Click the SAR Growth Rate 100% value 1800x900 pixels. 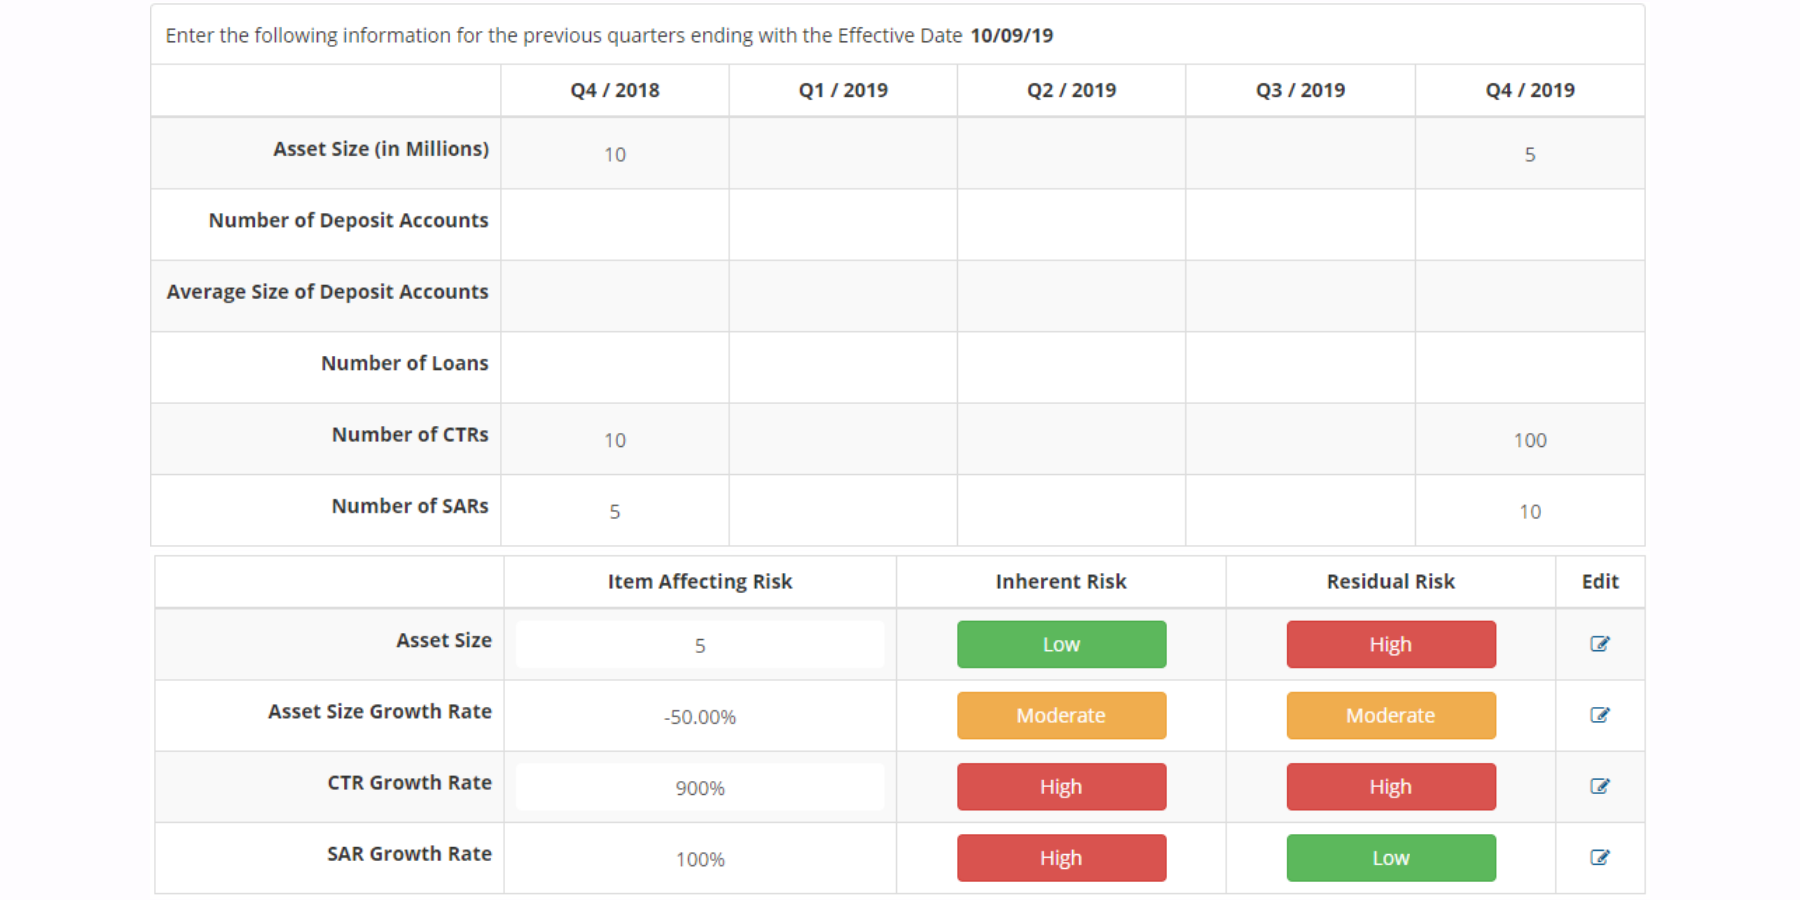click(700, 859)
